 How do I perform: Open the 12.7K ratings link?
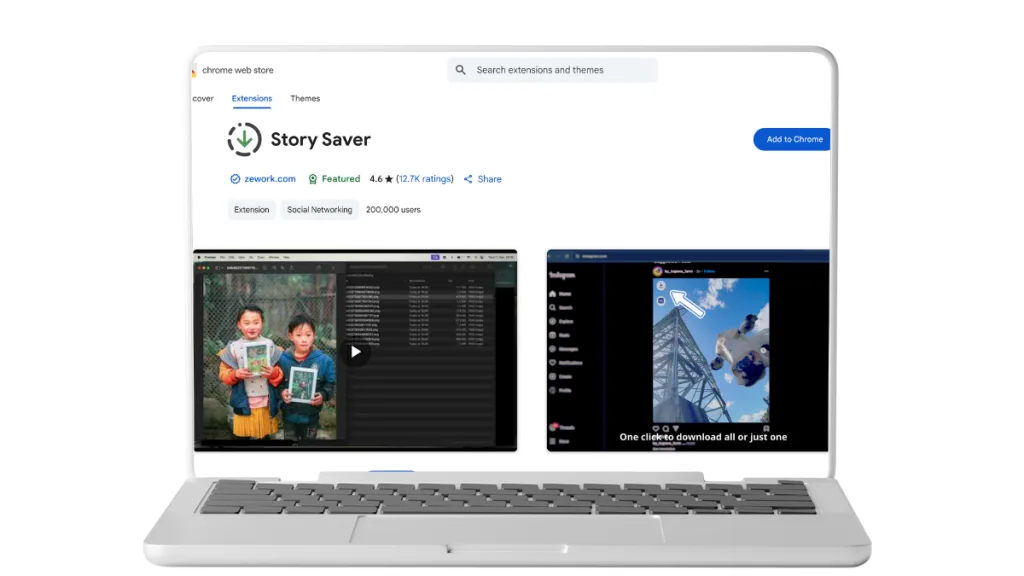coord(424,179)
